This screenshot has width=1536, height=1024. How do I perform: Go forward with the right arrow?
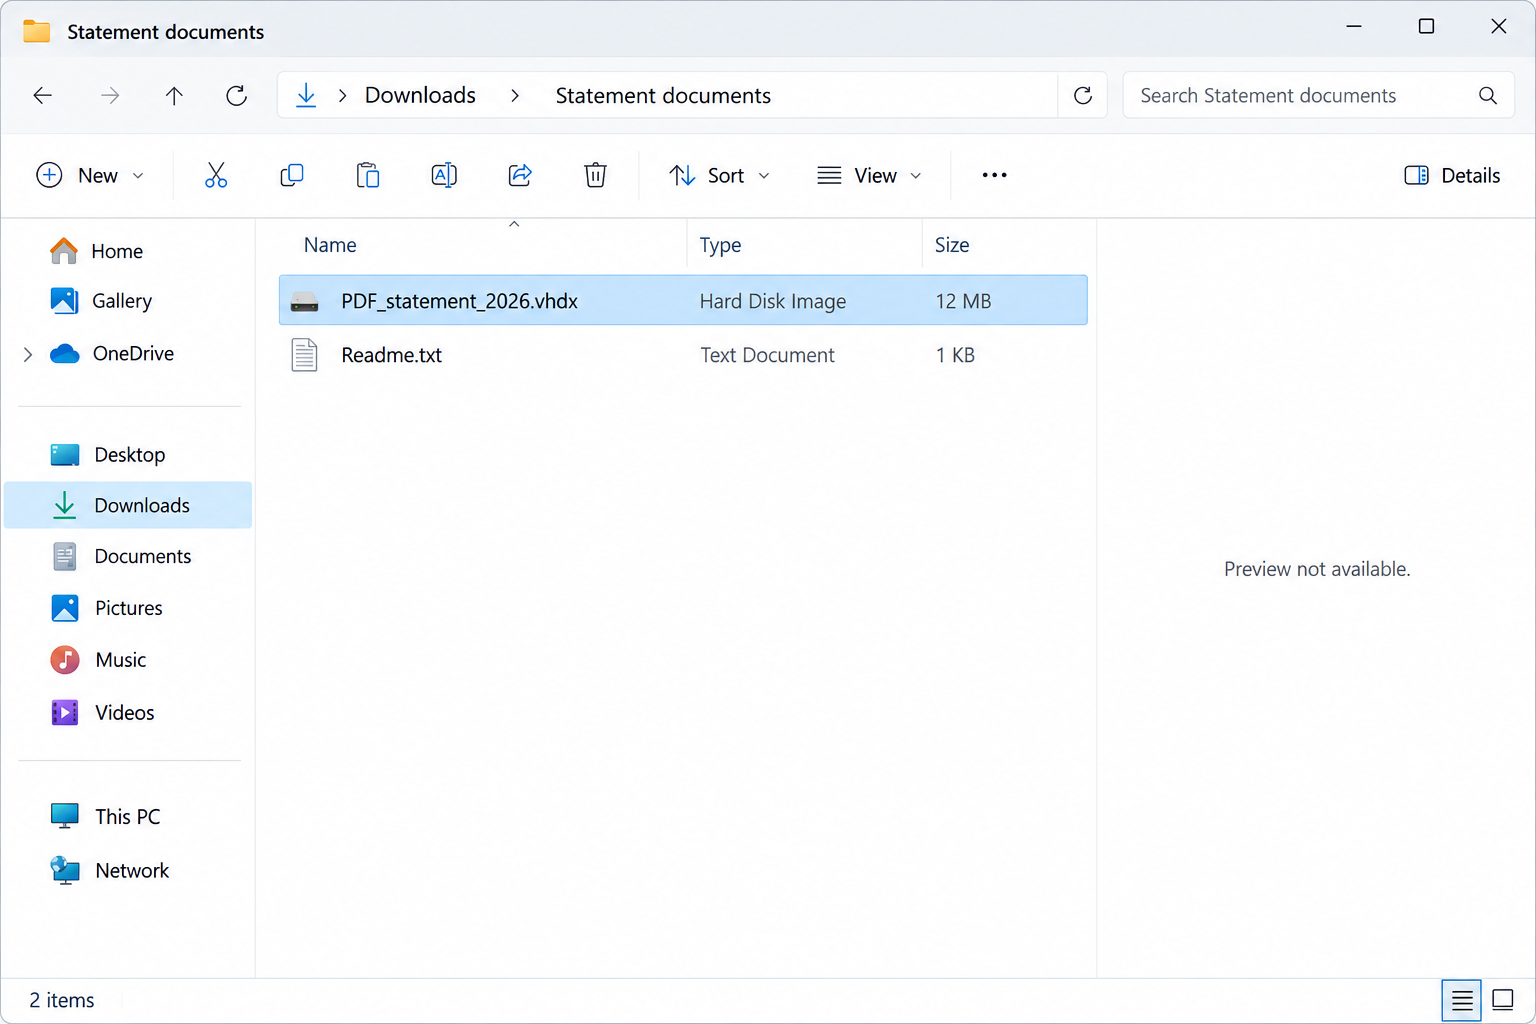(110, 95)
